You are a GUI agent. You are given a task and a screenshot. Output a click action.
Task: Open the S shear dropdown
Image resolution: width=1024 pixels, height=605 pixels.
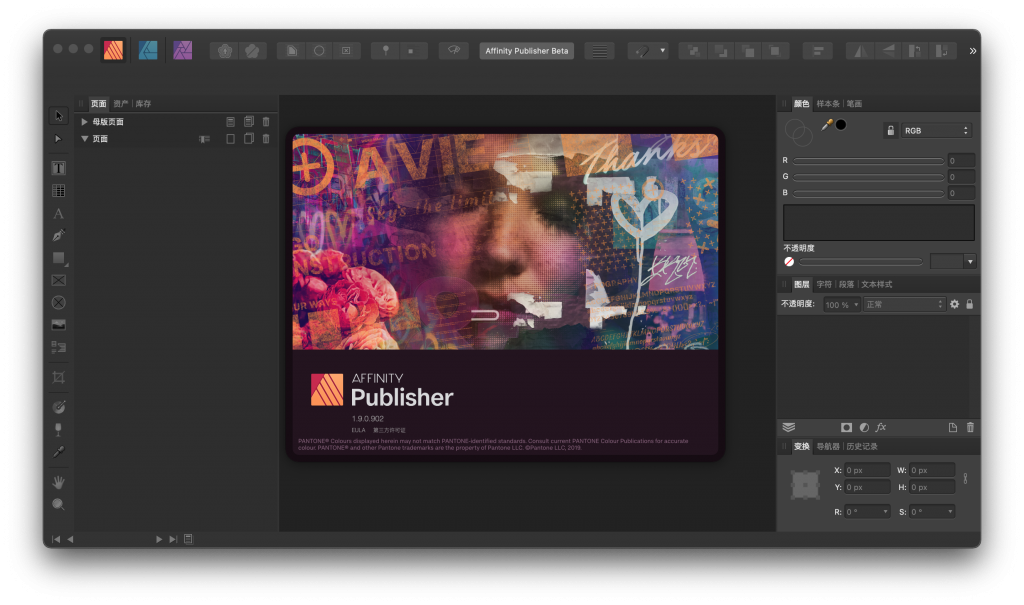click(950, 512)
